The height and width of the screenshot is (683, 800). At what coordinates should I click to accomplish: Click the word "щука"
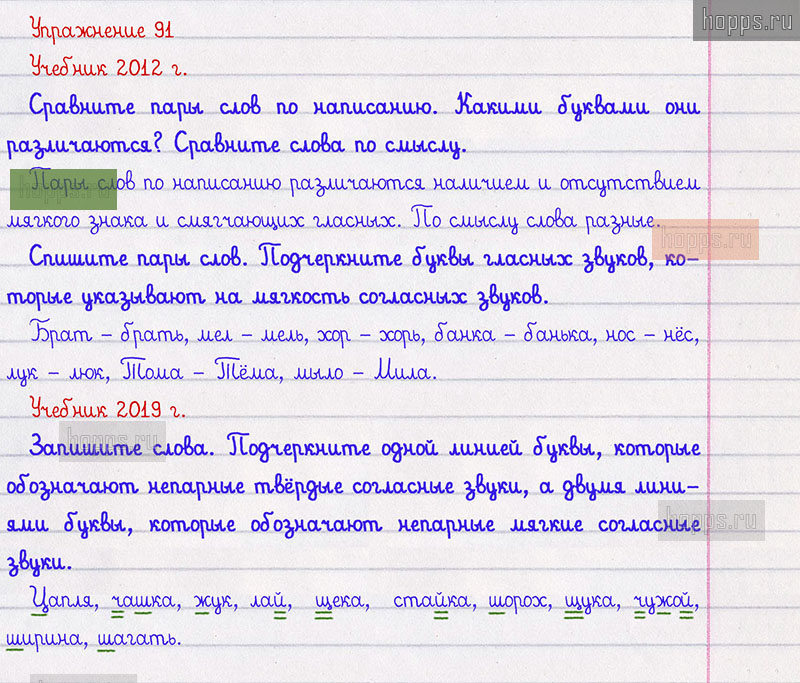point(589,600)
